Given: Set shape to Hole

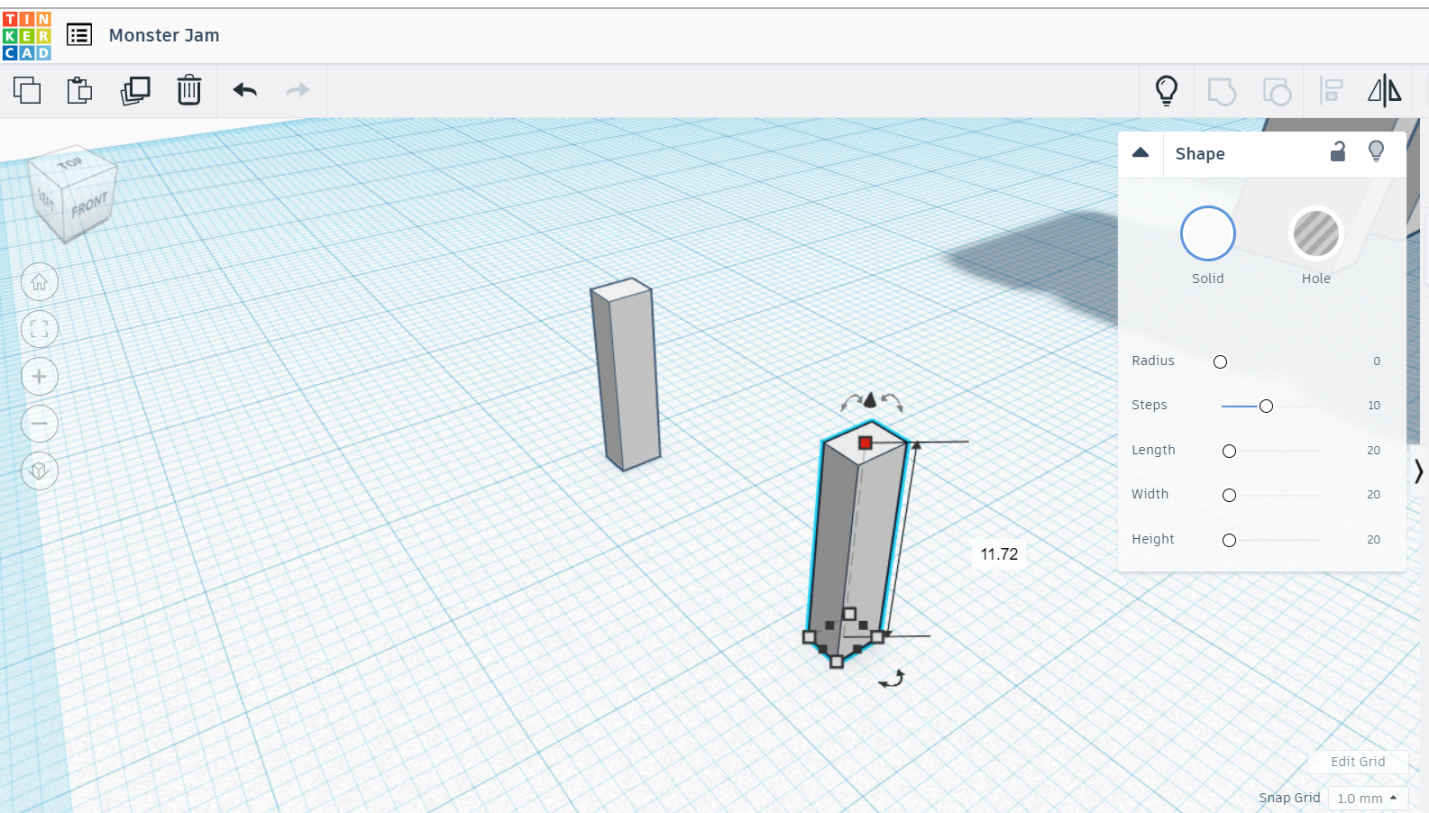Looking at the screenshot, I should (x=1316, y=234).
